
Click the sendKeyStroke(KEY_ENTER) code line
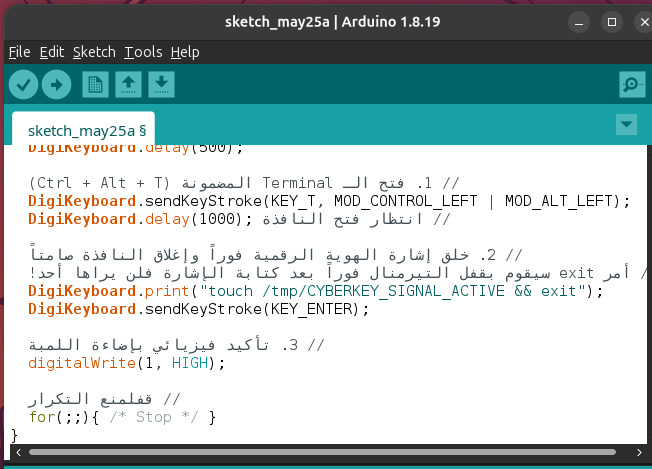click(x=198, y=309)
